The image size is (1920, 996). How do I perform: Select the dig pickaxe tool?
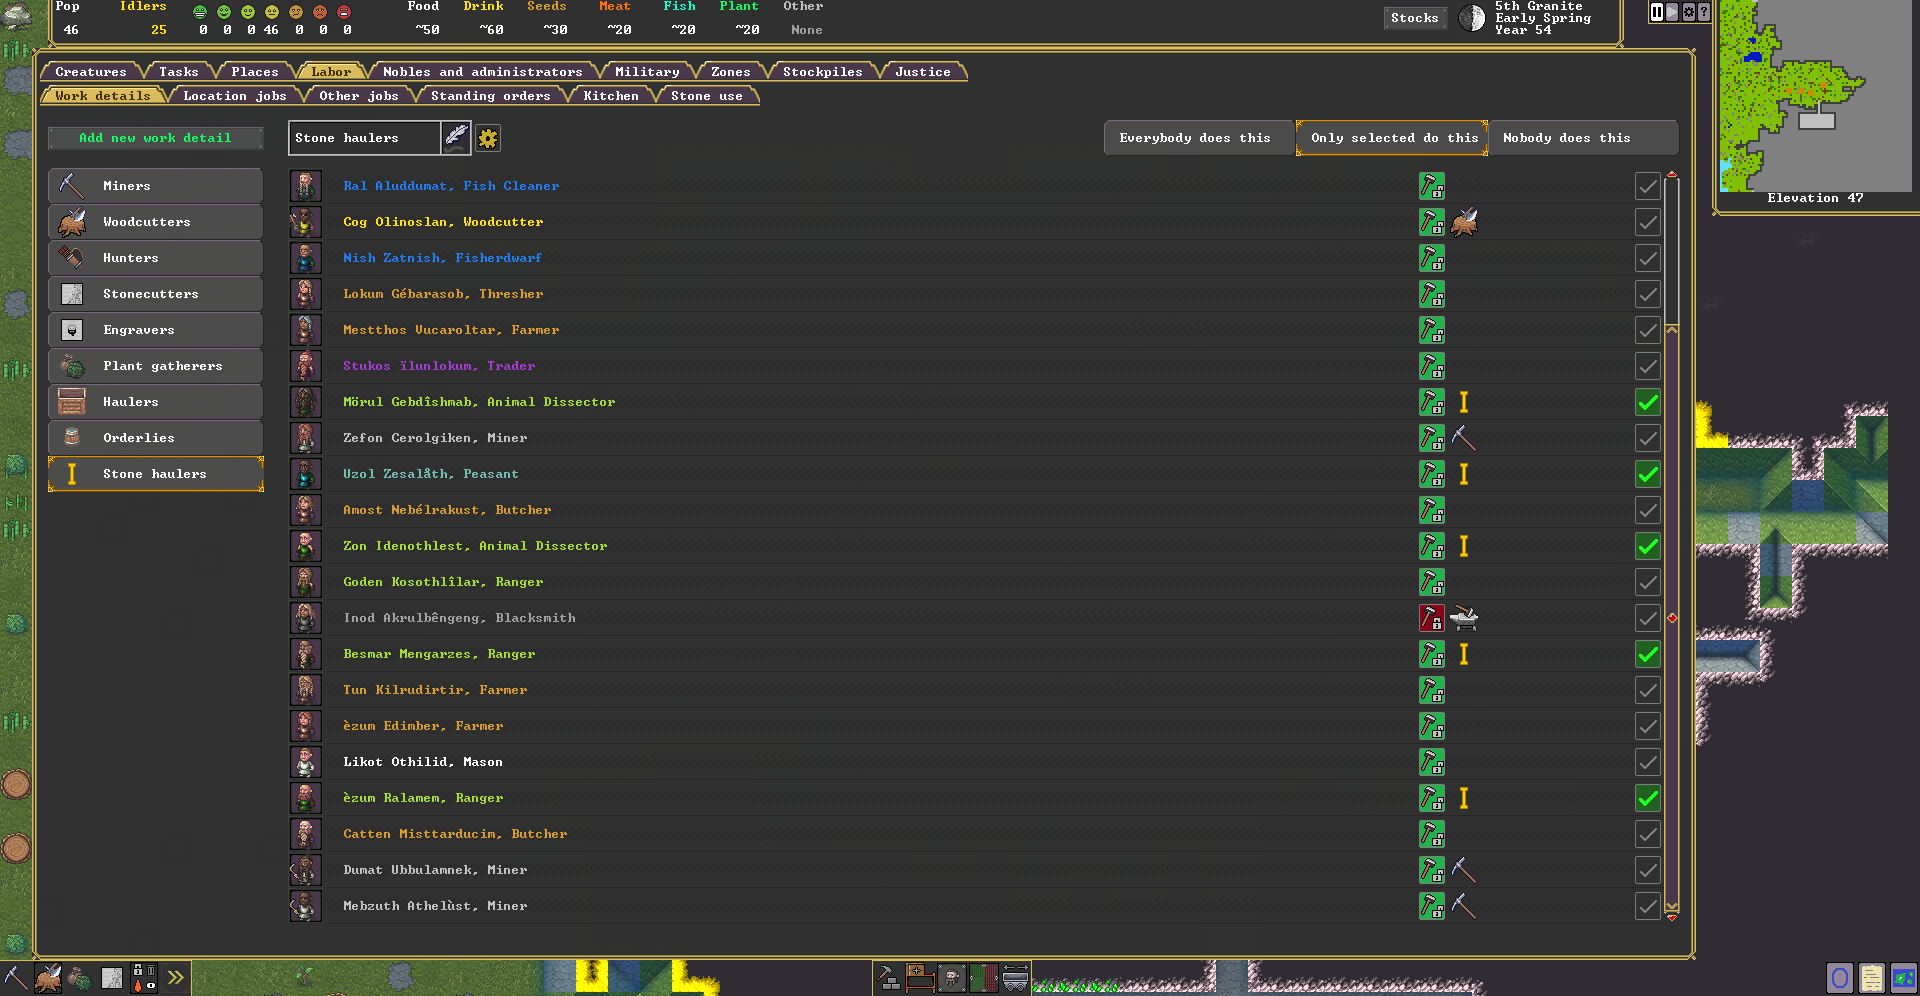point(16,978)
